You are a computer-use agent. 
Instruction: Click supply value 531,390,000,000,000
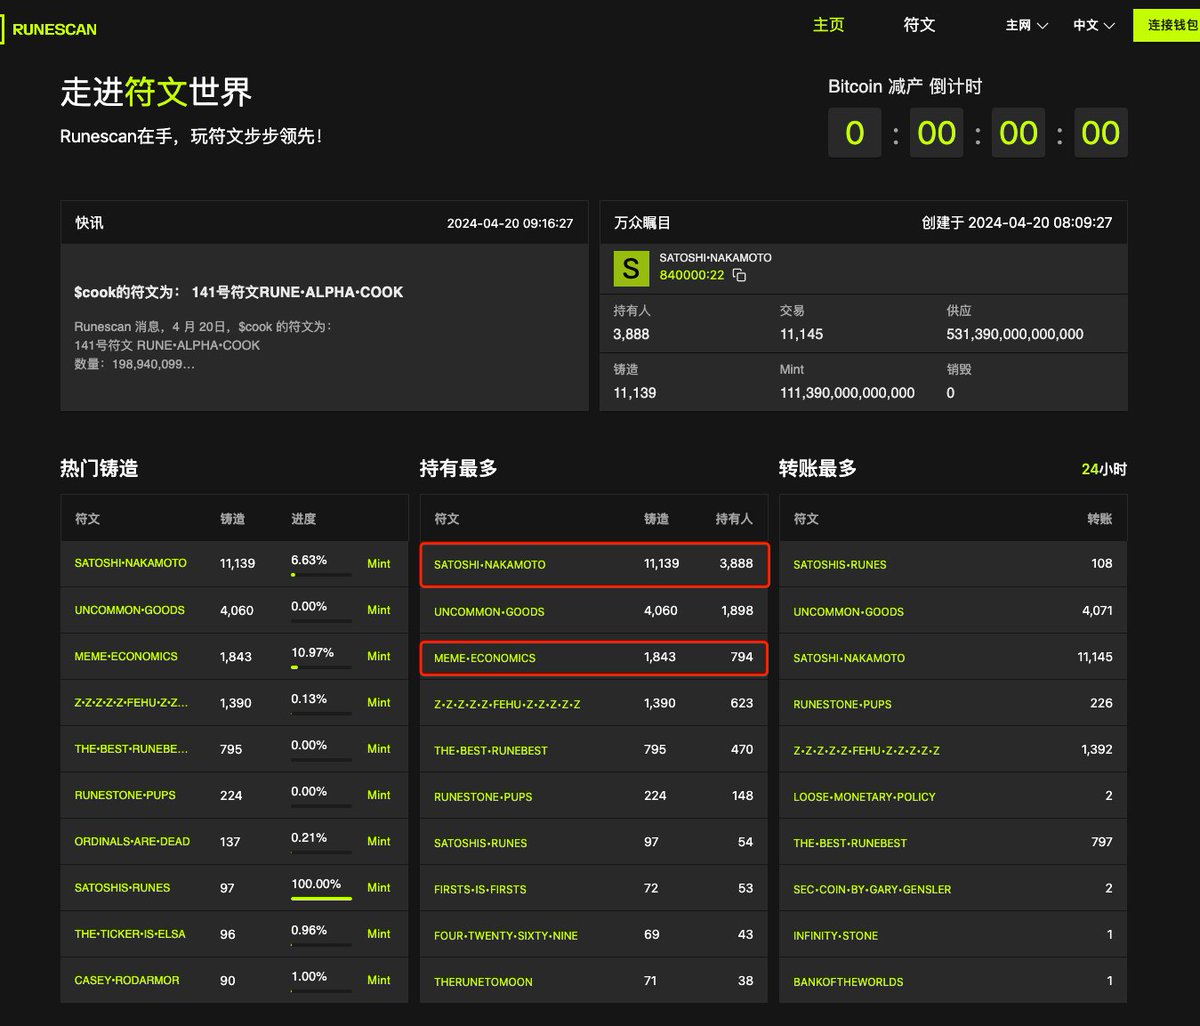click(x=1015, y=334)
